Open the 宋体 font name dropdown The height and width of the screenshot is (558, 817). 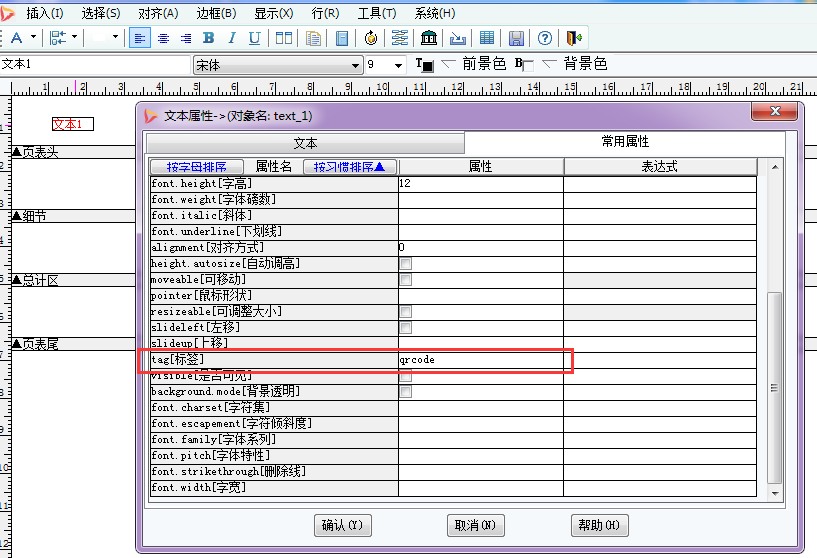pyautogui.click(x=355, y=65)
